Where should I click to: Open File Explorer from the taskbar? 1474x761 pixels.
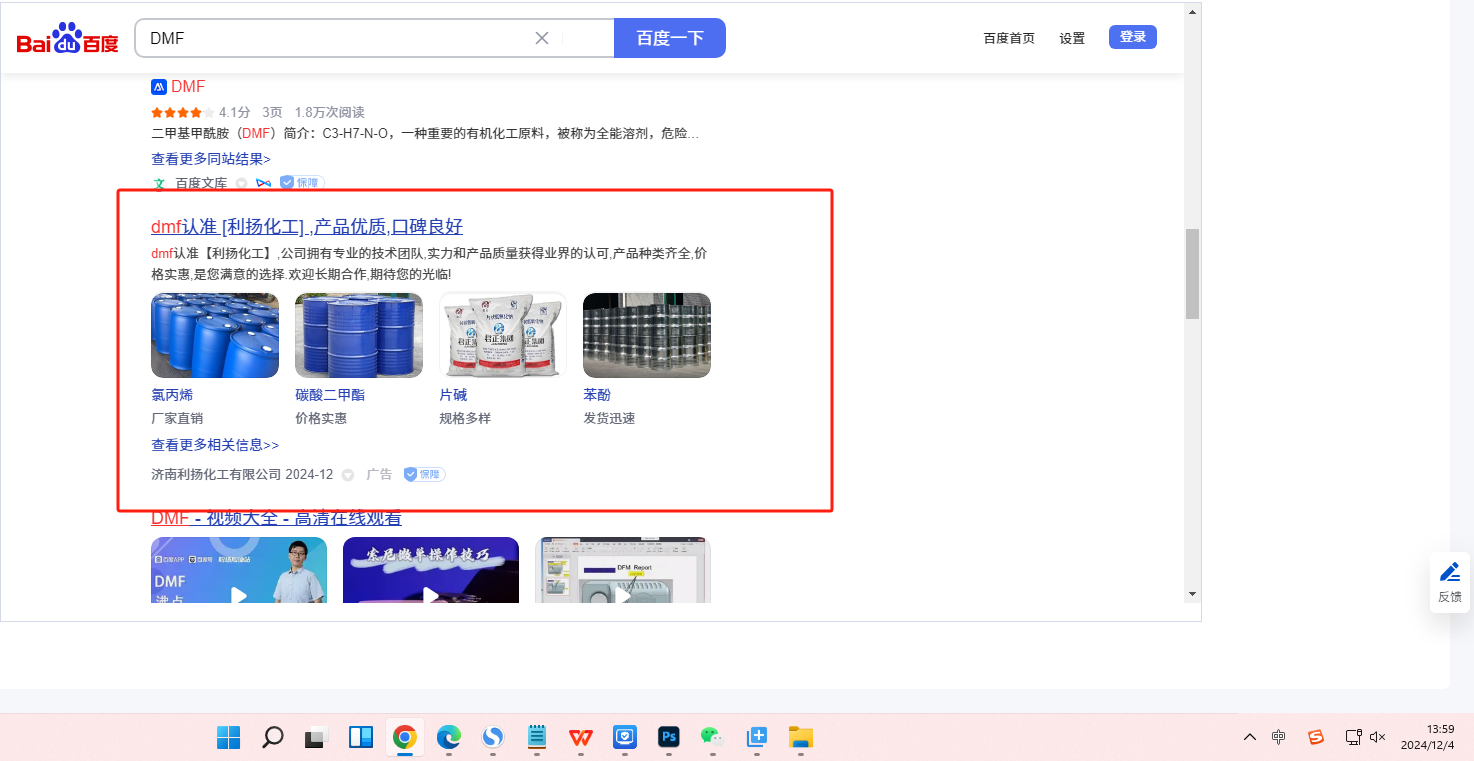pyautogui.click(x=801, y=737)
